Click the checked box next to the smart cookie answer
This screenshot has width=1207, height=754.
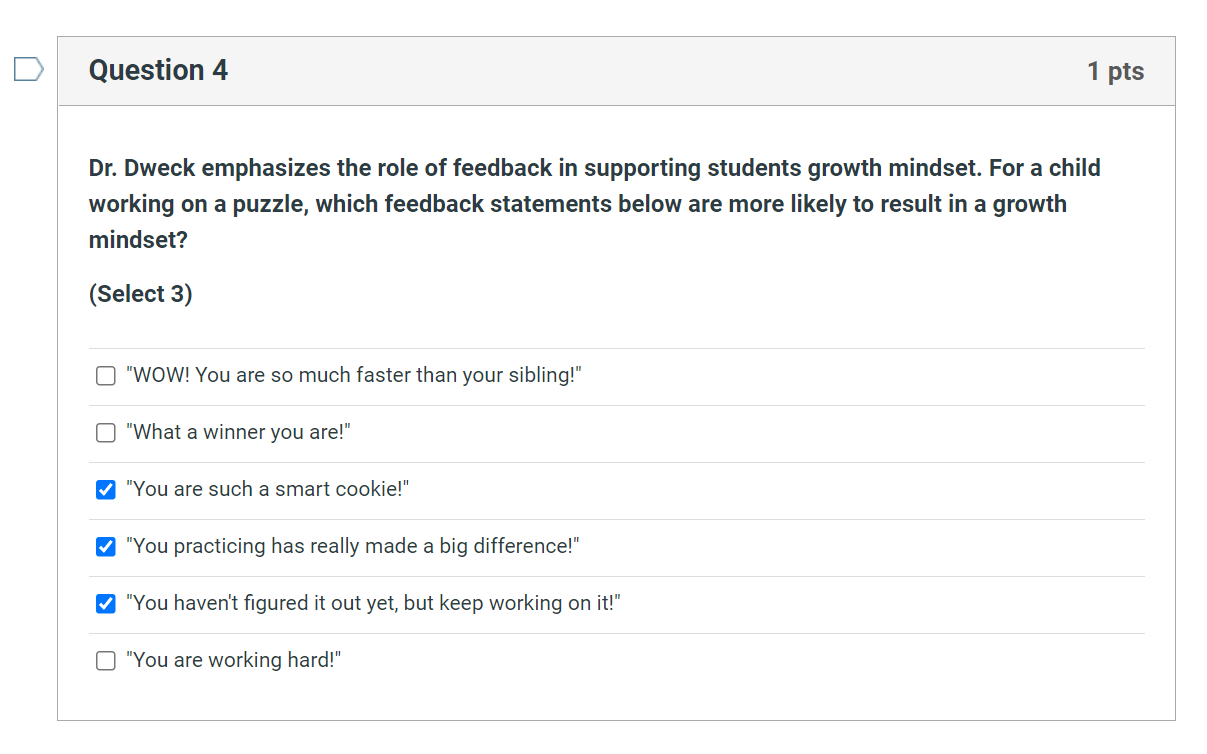point(104,490)
